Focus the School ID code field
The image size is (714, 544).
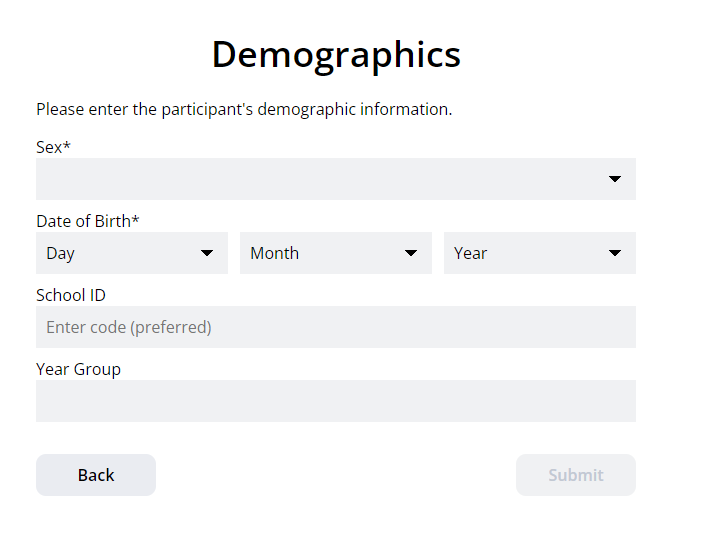[x=336, y=327]
